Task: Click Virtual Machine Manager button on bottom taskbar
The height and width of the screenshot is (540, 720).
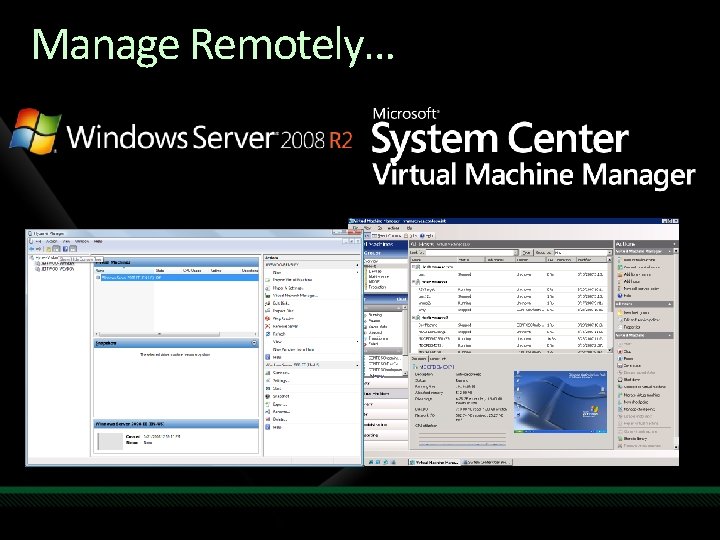Action: point(434,462)
